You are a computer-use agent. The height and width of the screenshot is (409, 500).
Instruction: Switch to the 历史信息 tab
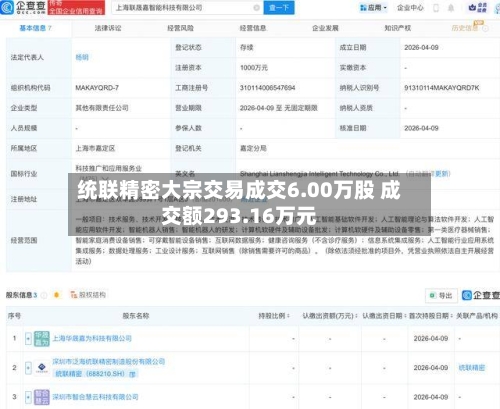click(465, 28)
